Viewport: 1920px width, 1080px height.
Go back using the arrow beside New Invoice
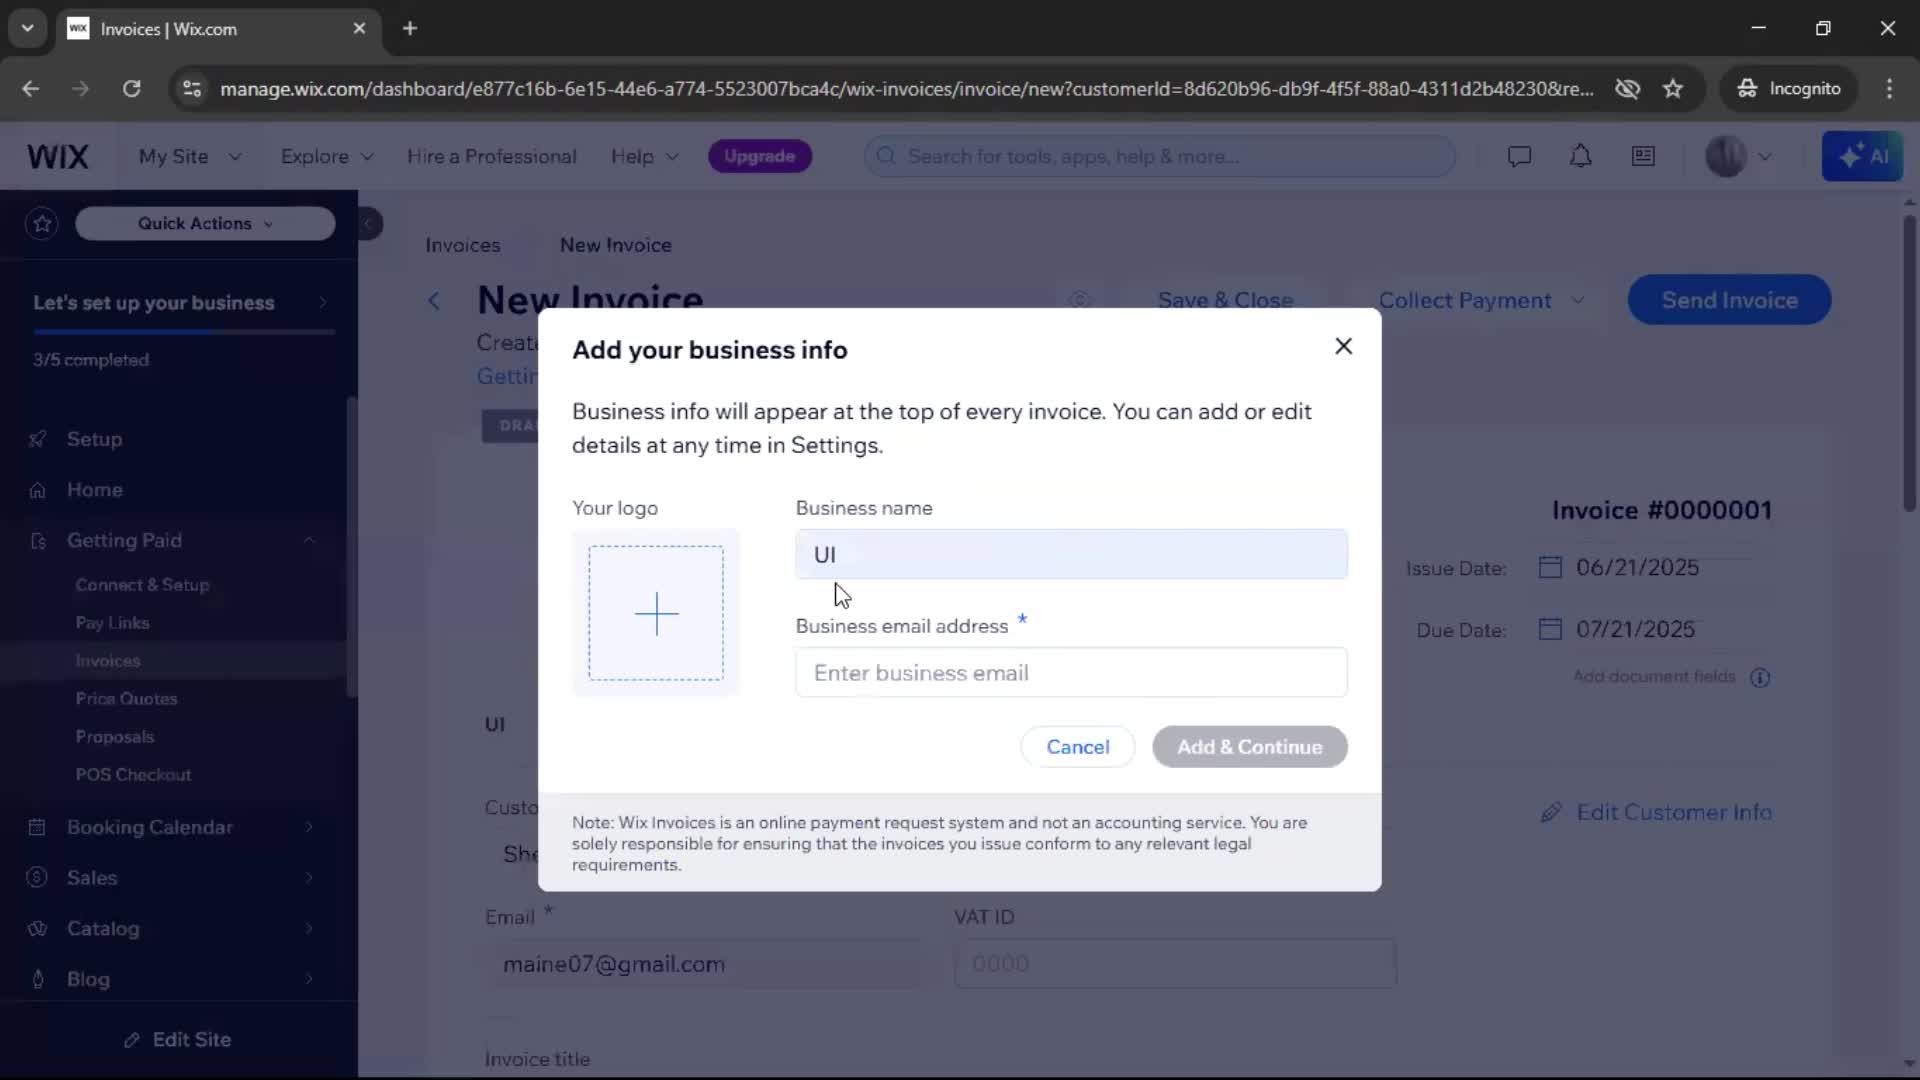[434, 301]
